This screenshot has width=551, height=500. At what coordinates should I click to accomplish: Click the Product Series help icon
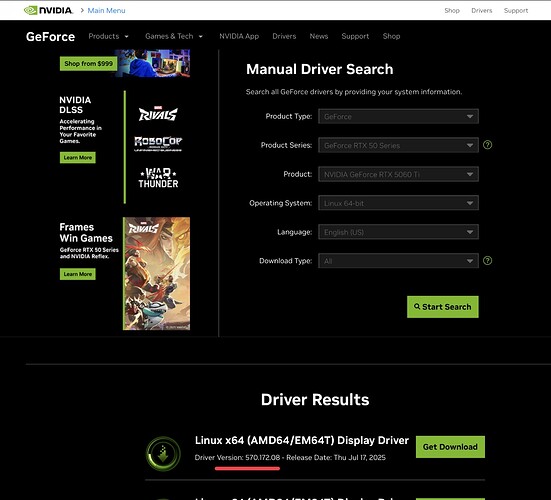[487, 145]
